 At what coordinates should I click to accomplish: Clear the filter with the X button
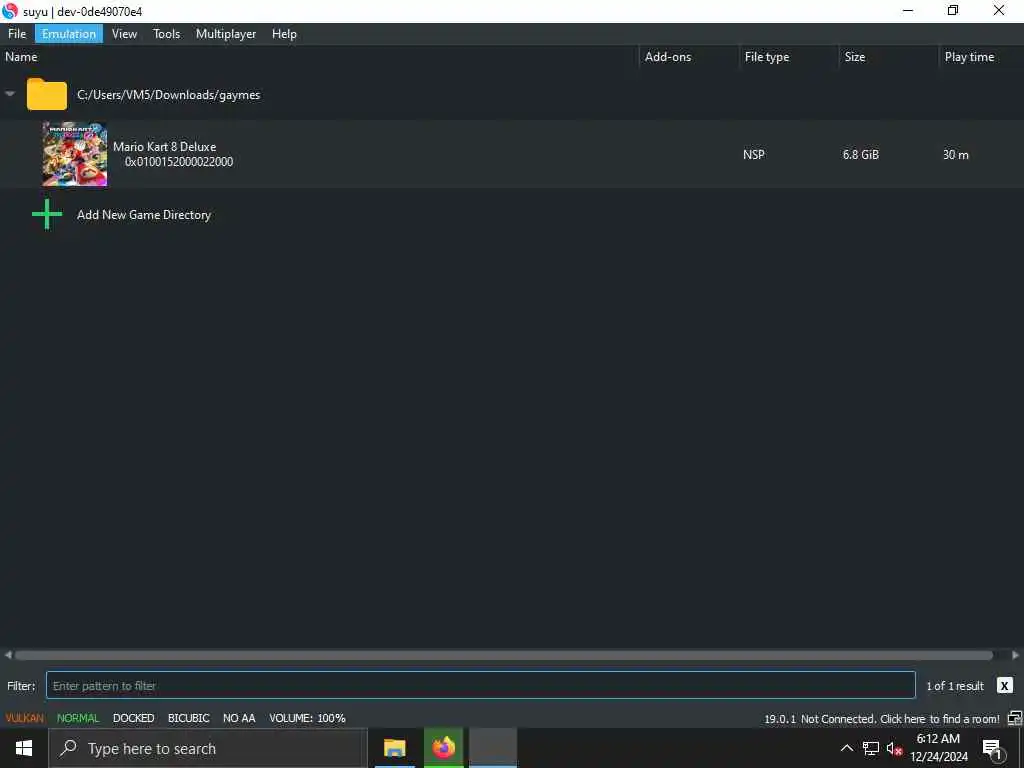click(1004, 686)
